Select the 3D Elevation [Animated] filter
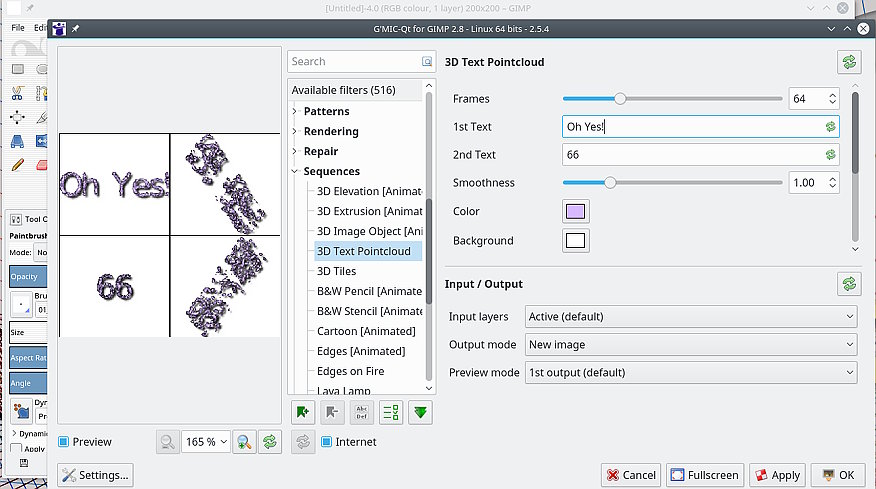 tap(369, 191)
